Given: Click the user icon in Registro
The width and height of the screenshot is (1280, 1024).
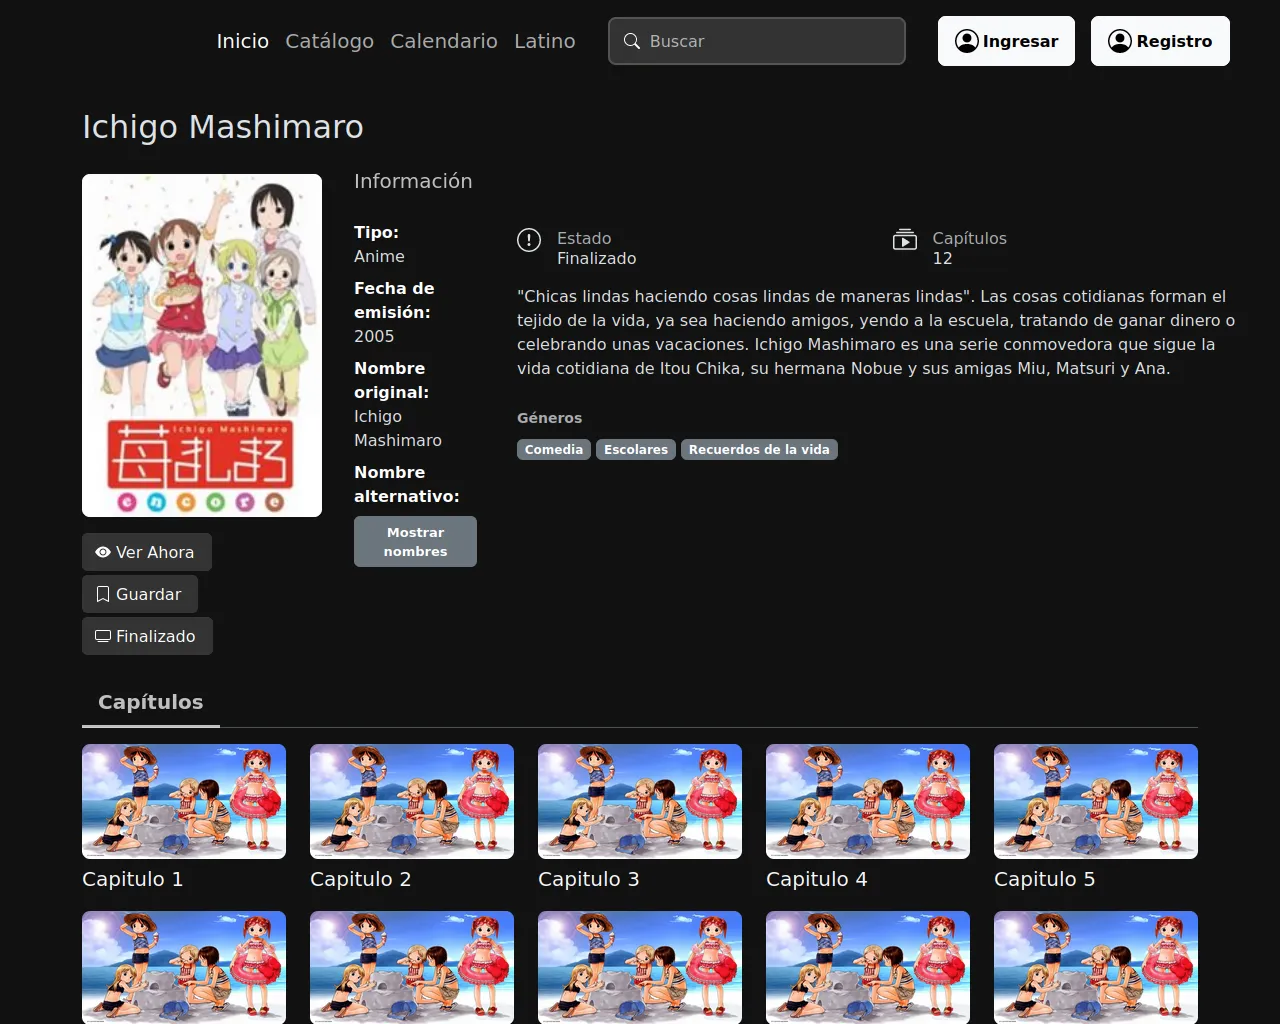Looking at the screenshot, I should pos(1120,41).
